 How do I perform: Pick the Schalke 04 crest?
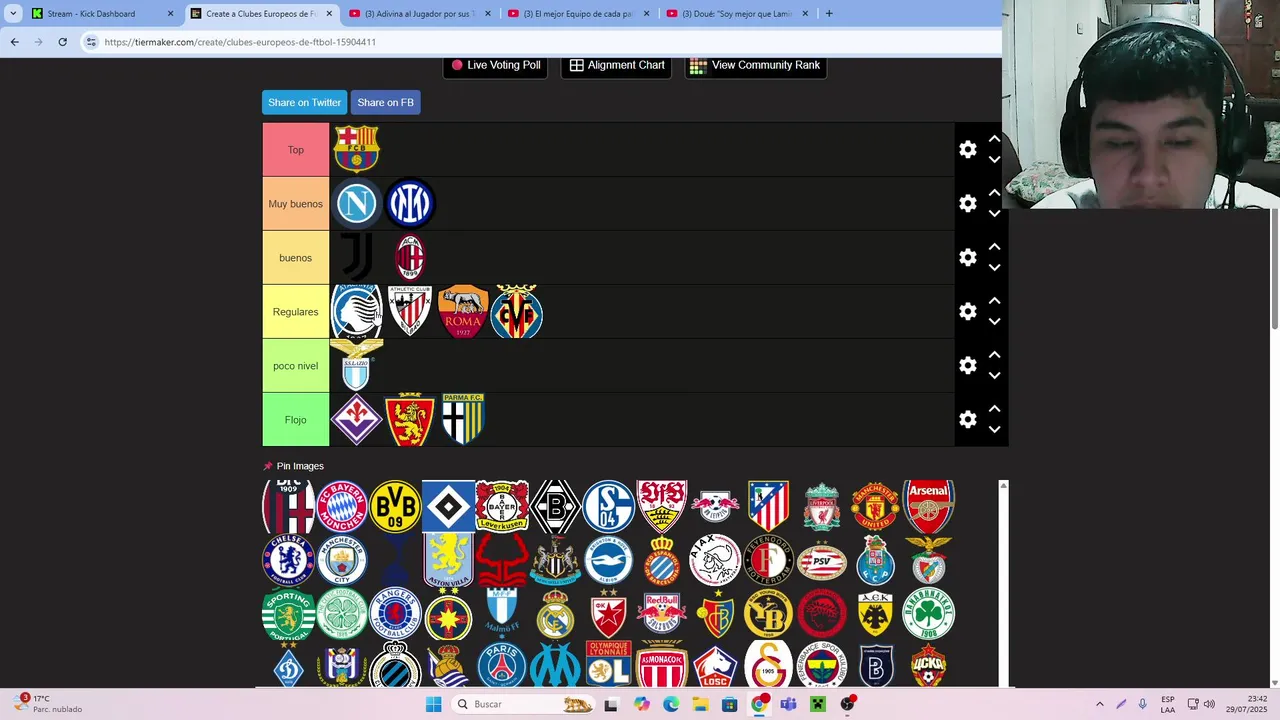[609, 506]
